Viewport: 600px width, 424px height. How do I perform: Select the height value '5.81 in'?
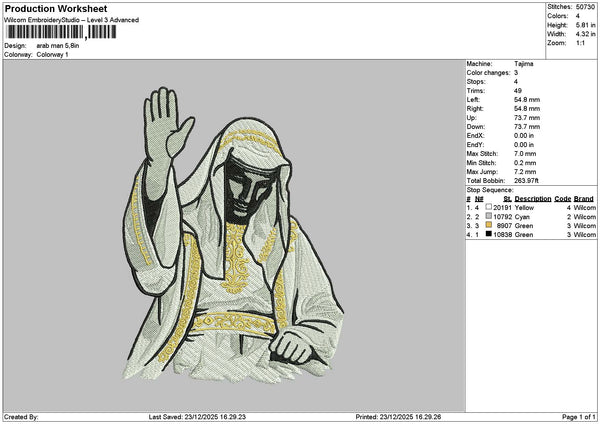point(585,25)
